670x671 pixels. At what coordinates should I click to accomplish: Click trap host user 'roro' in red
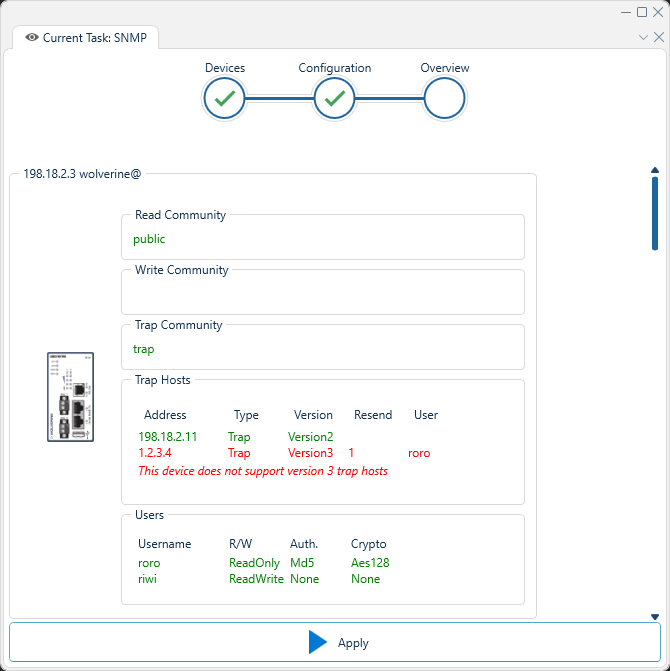point(419,453)
